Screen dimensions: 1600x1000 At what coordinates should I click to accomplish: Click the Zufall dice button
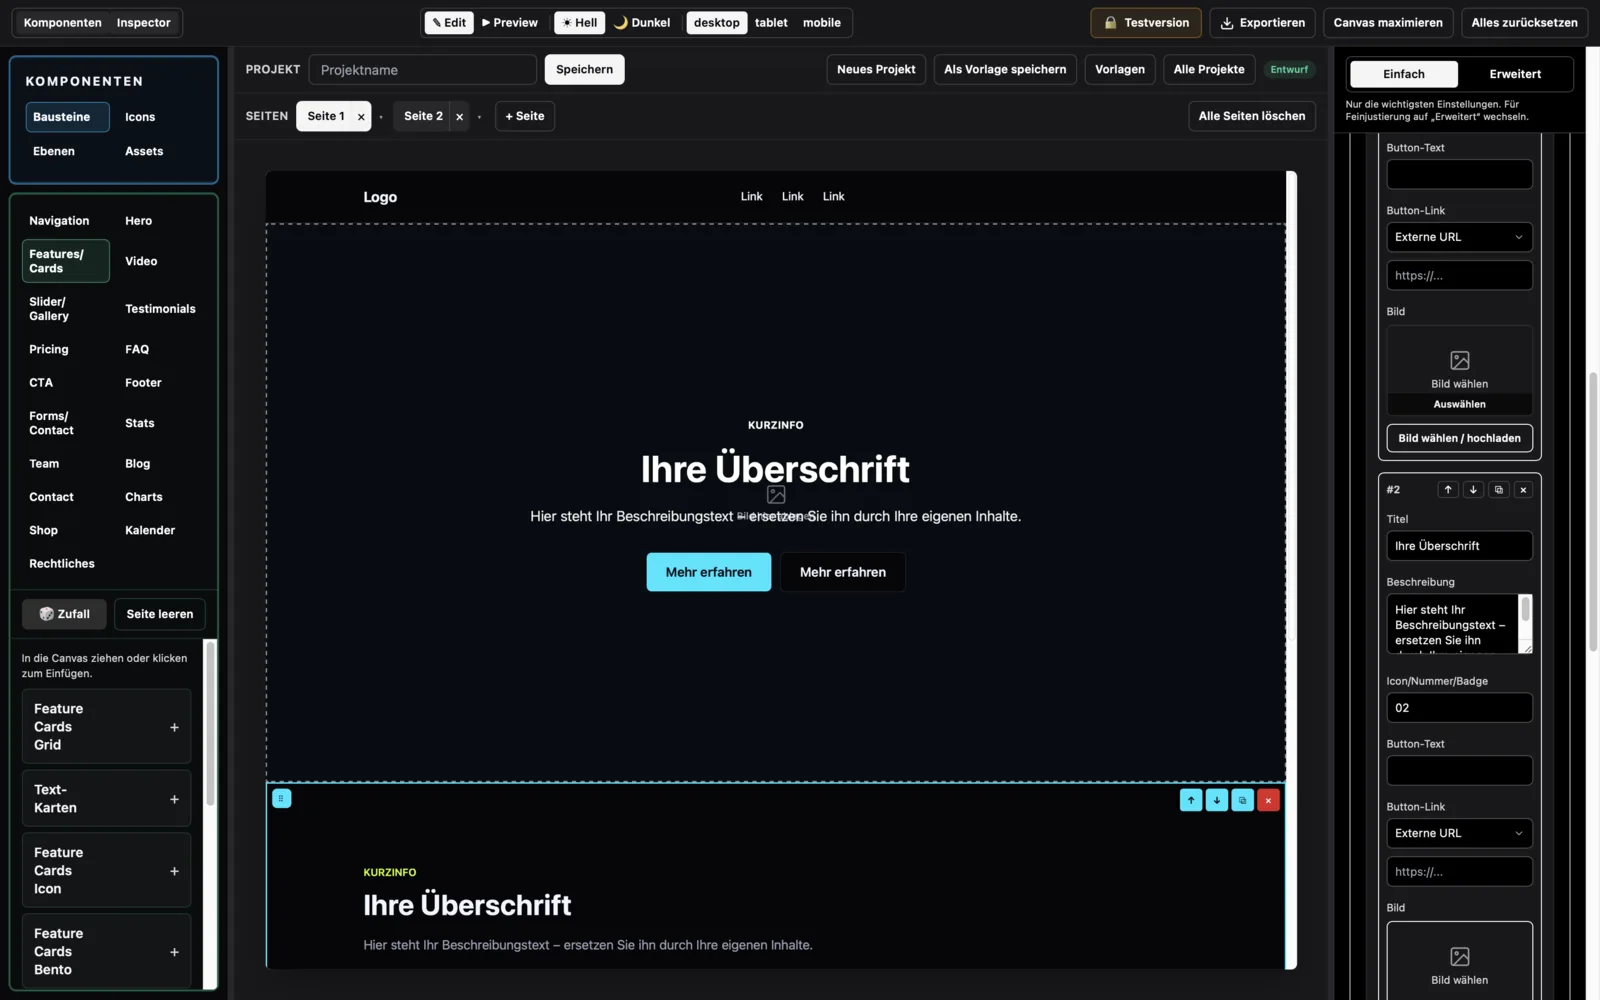tap(64, 614)
